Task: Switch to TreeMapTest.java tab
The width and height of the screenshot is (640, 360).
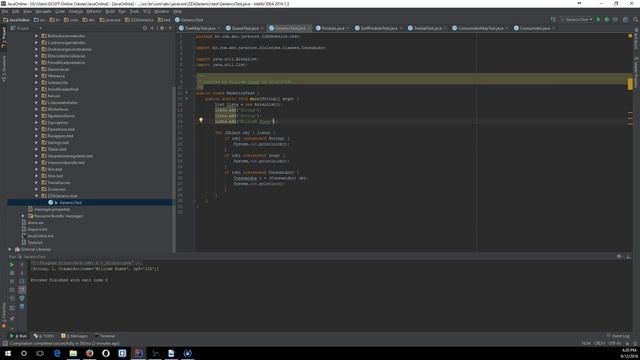Action: [200, 28]
